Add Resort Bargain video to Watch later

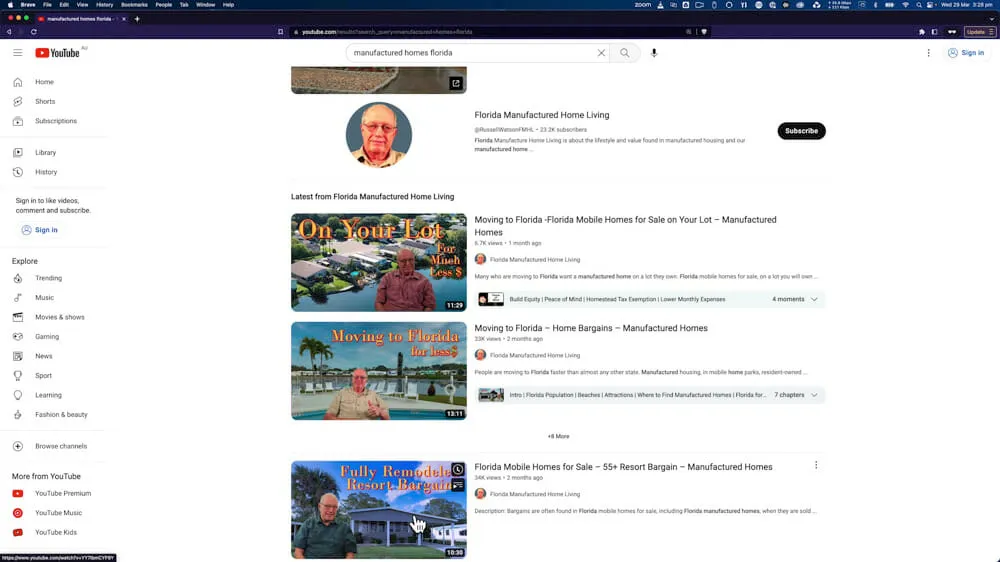[457, 469]
